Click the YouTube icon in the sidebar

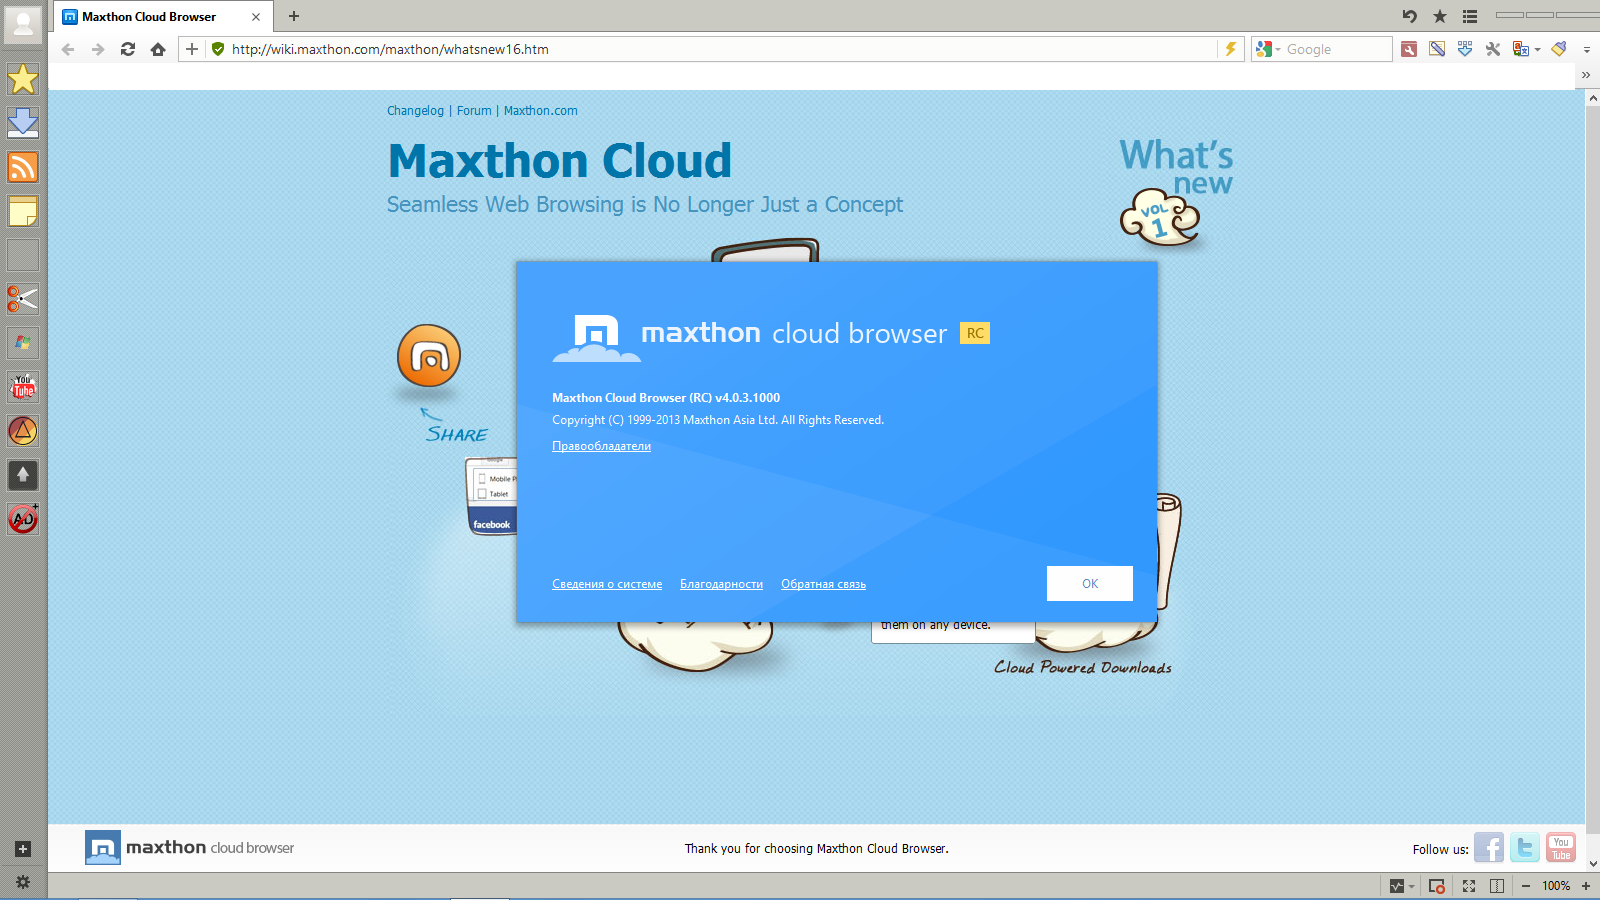(x=22, y=387)
